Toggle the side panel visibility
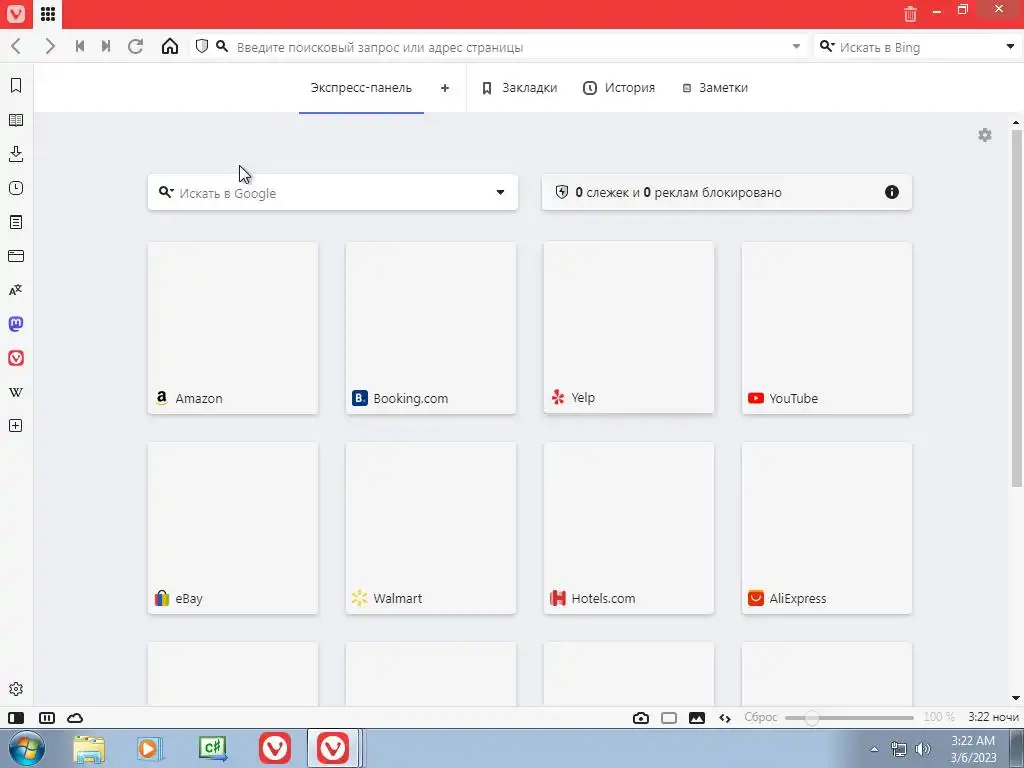1024x768 pixels. click(16, 718)
